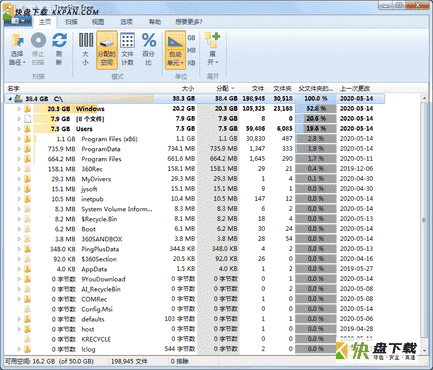Click the 9YouDownload folder icon
The width and height of the screenshot is (433, 370).
[x=27, y=279]
